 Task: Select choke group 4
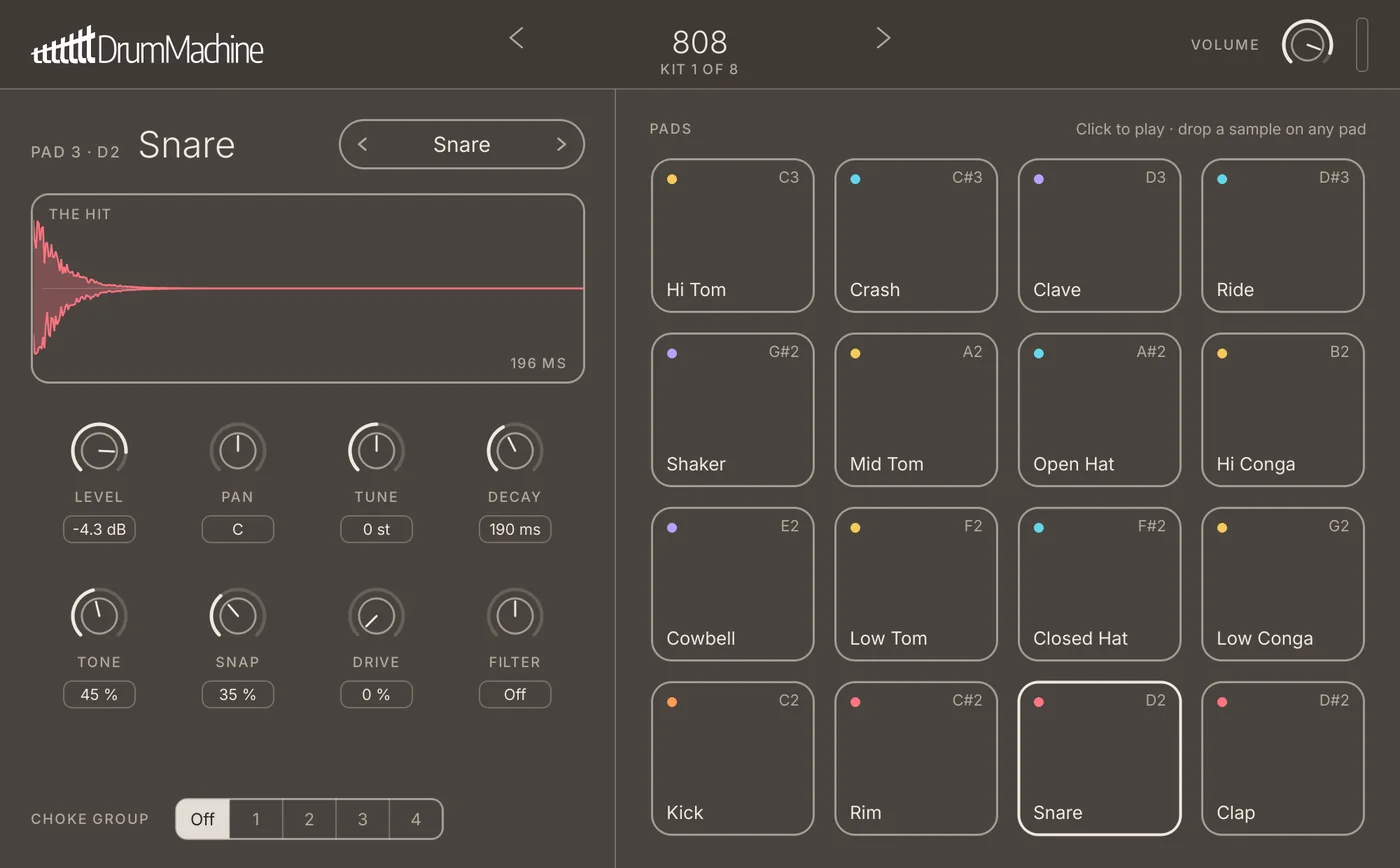[x=416, y=819]
